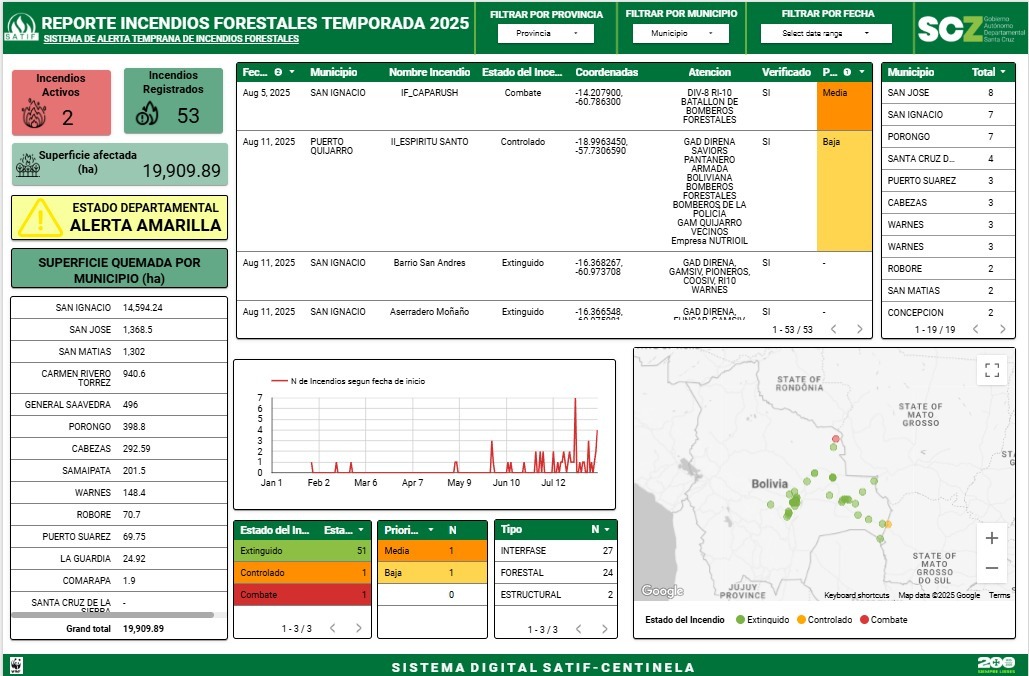The width and height of the screenshot is (1029, 676).
Task: Select the ESTRUCTURAL row in Tipo table
Action: coord(556,595)
